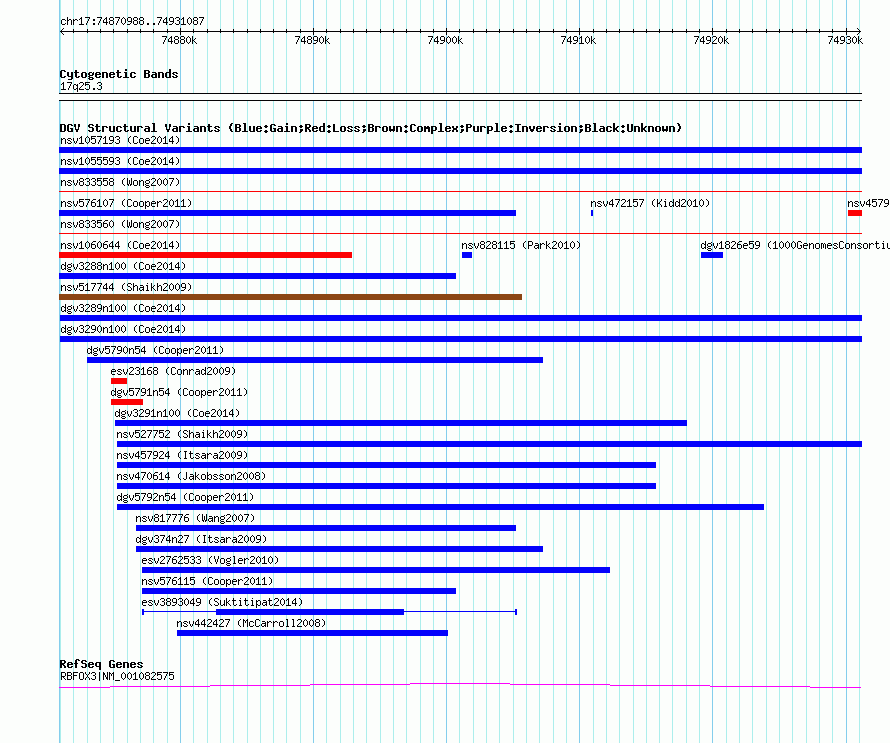
Task: Select variant label dgv3288n100 (Coe2014)
Action: (x=123, y=266)
